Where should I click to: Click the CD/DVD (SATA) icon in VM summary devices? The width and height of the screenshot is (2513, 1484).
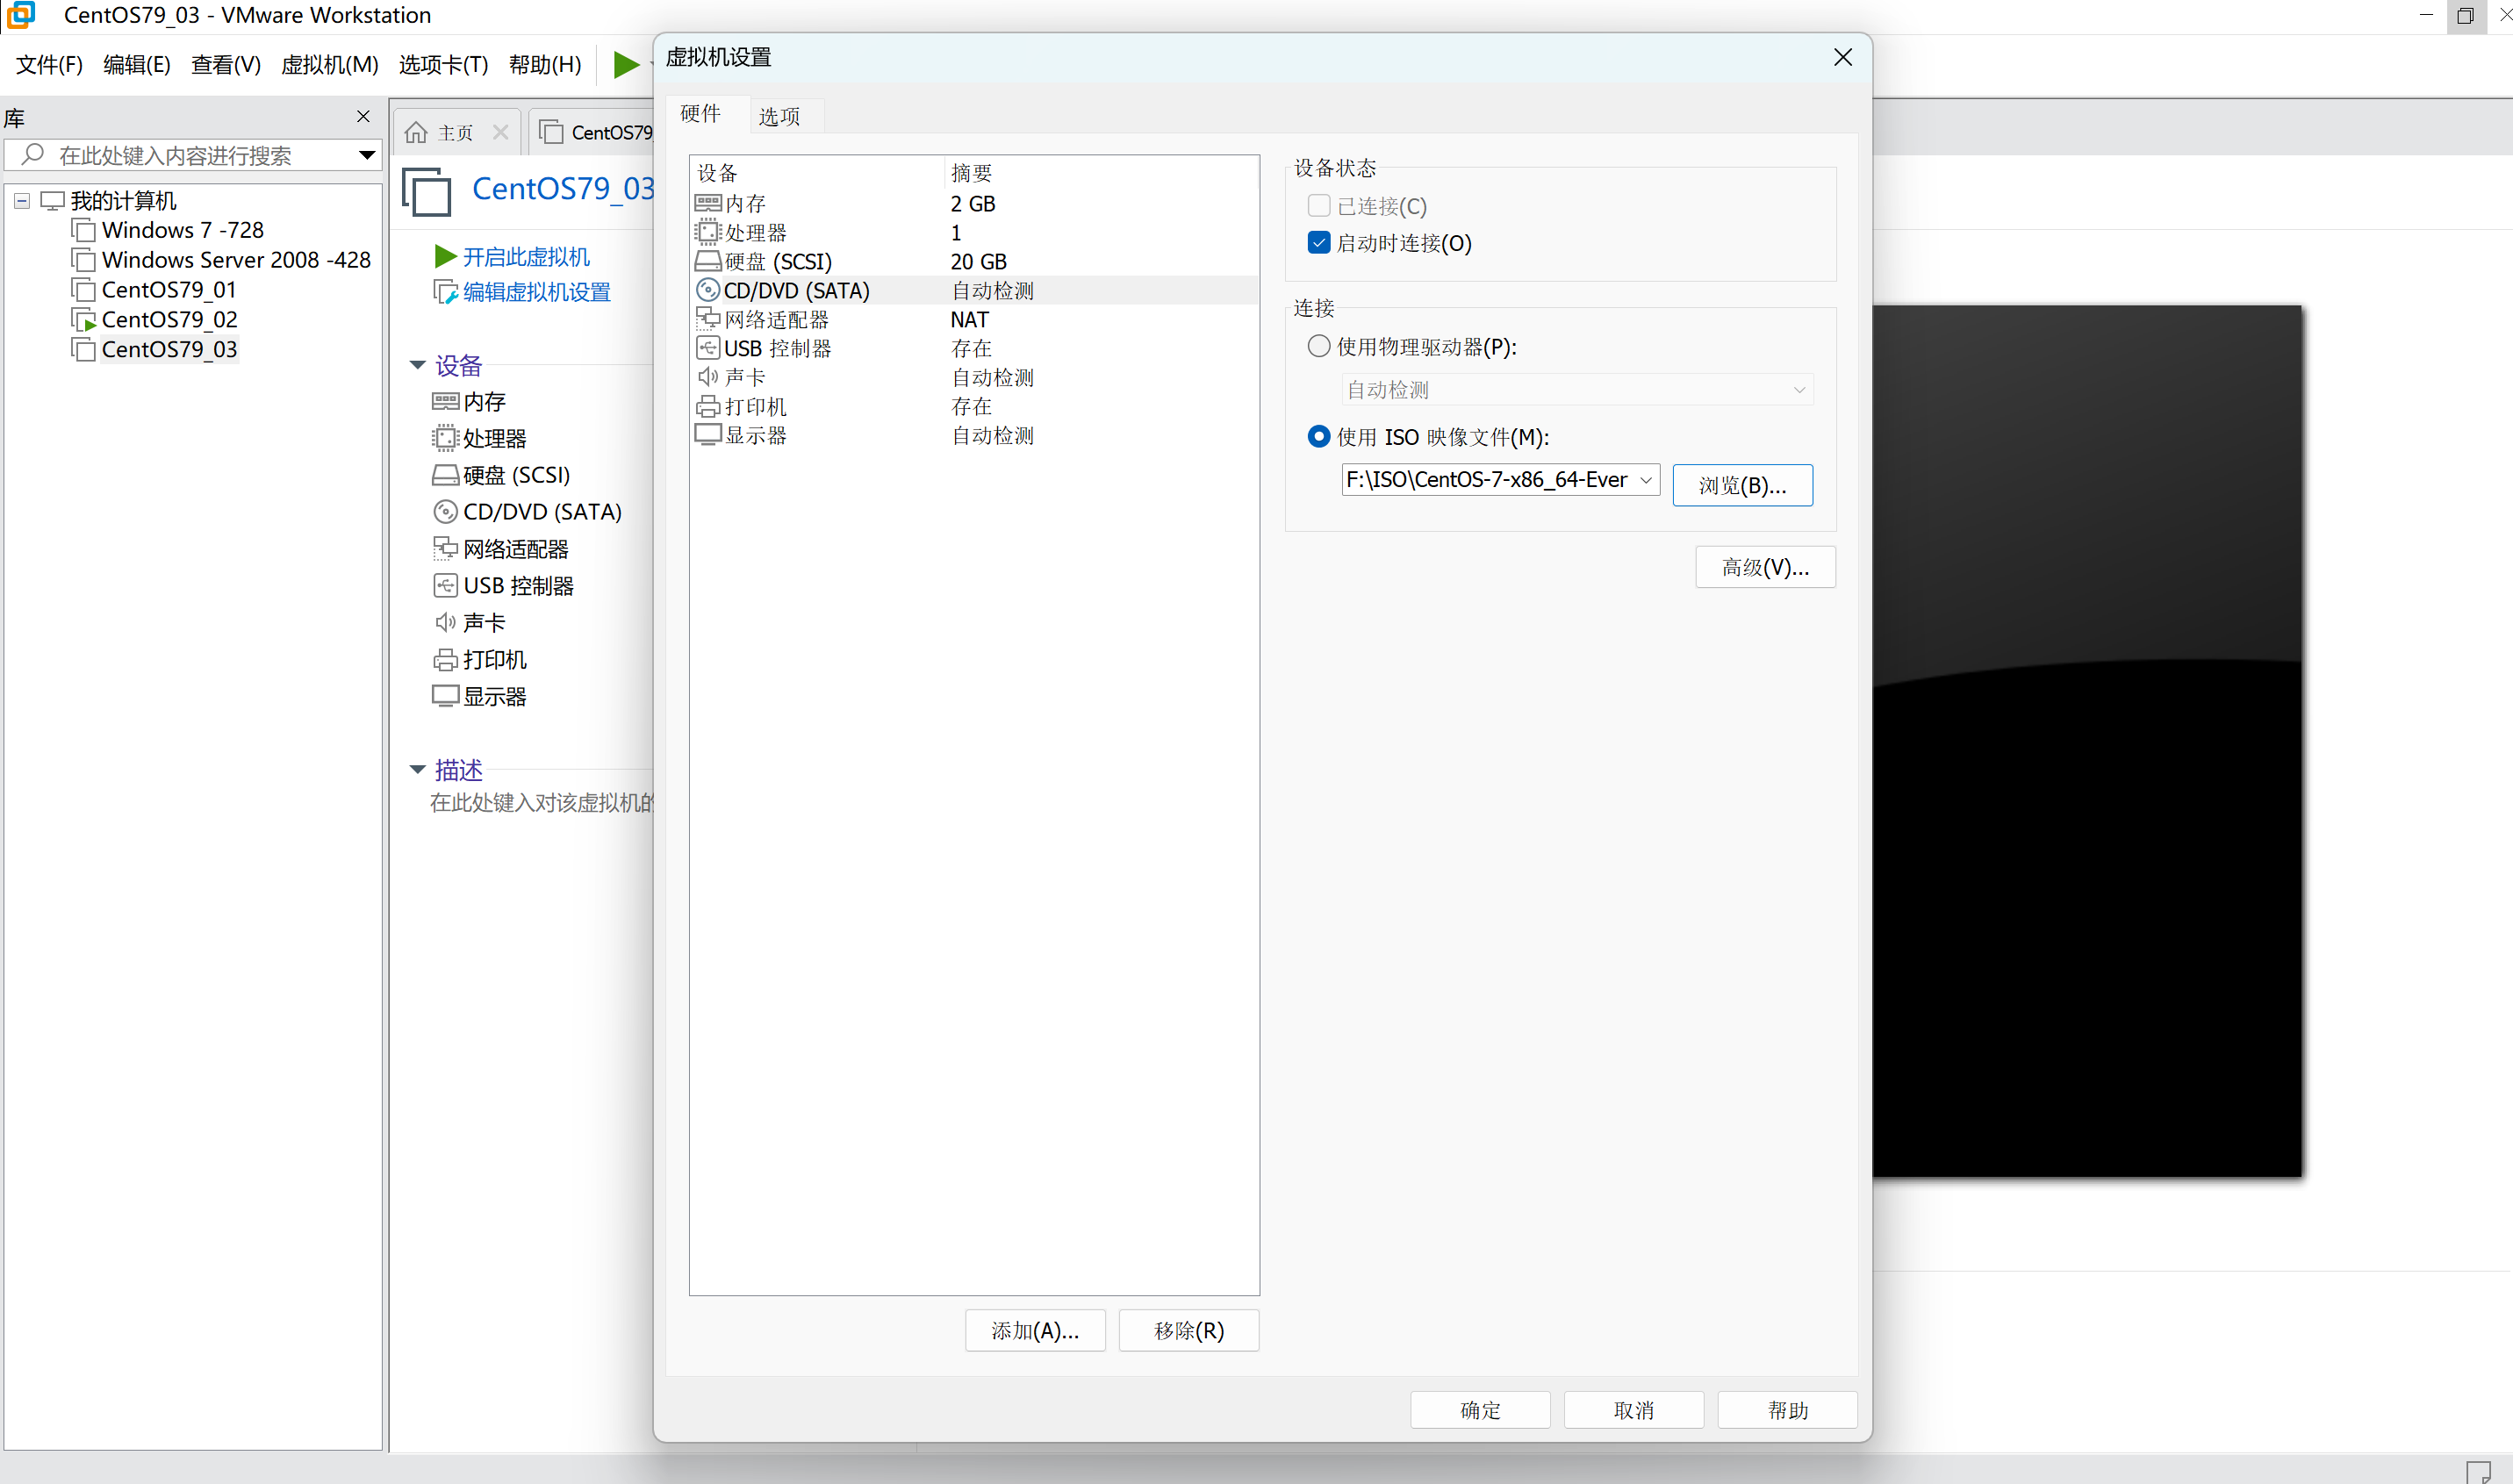(445, 512)
